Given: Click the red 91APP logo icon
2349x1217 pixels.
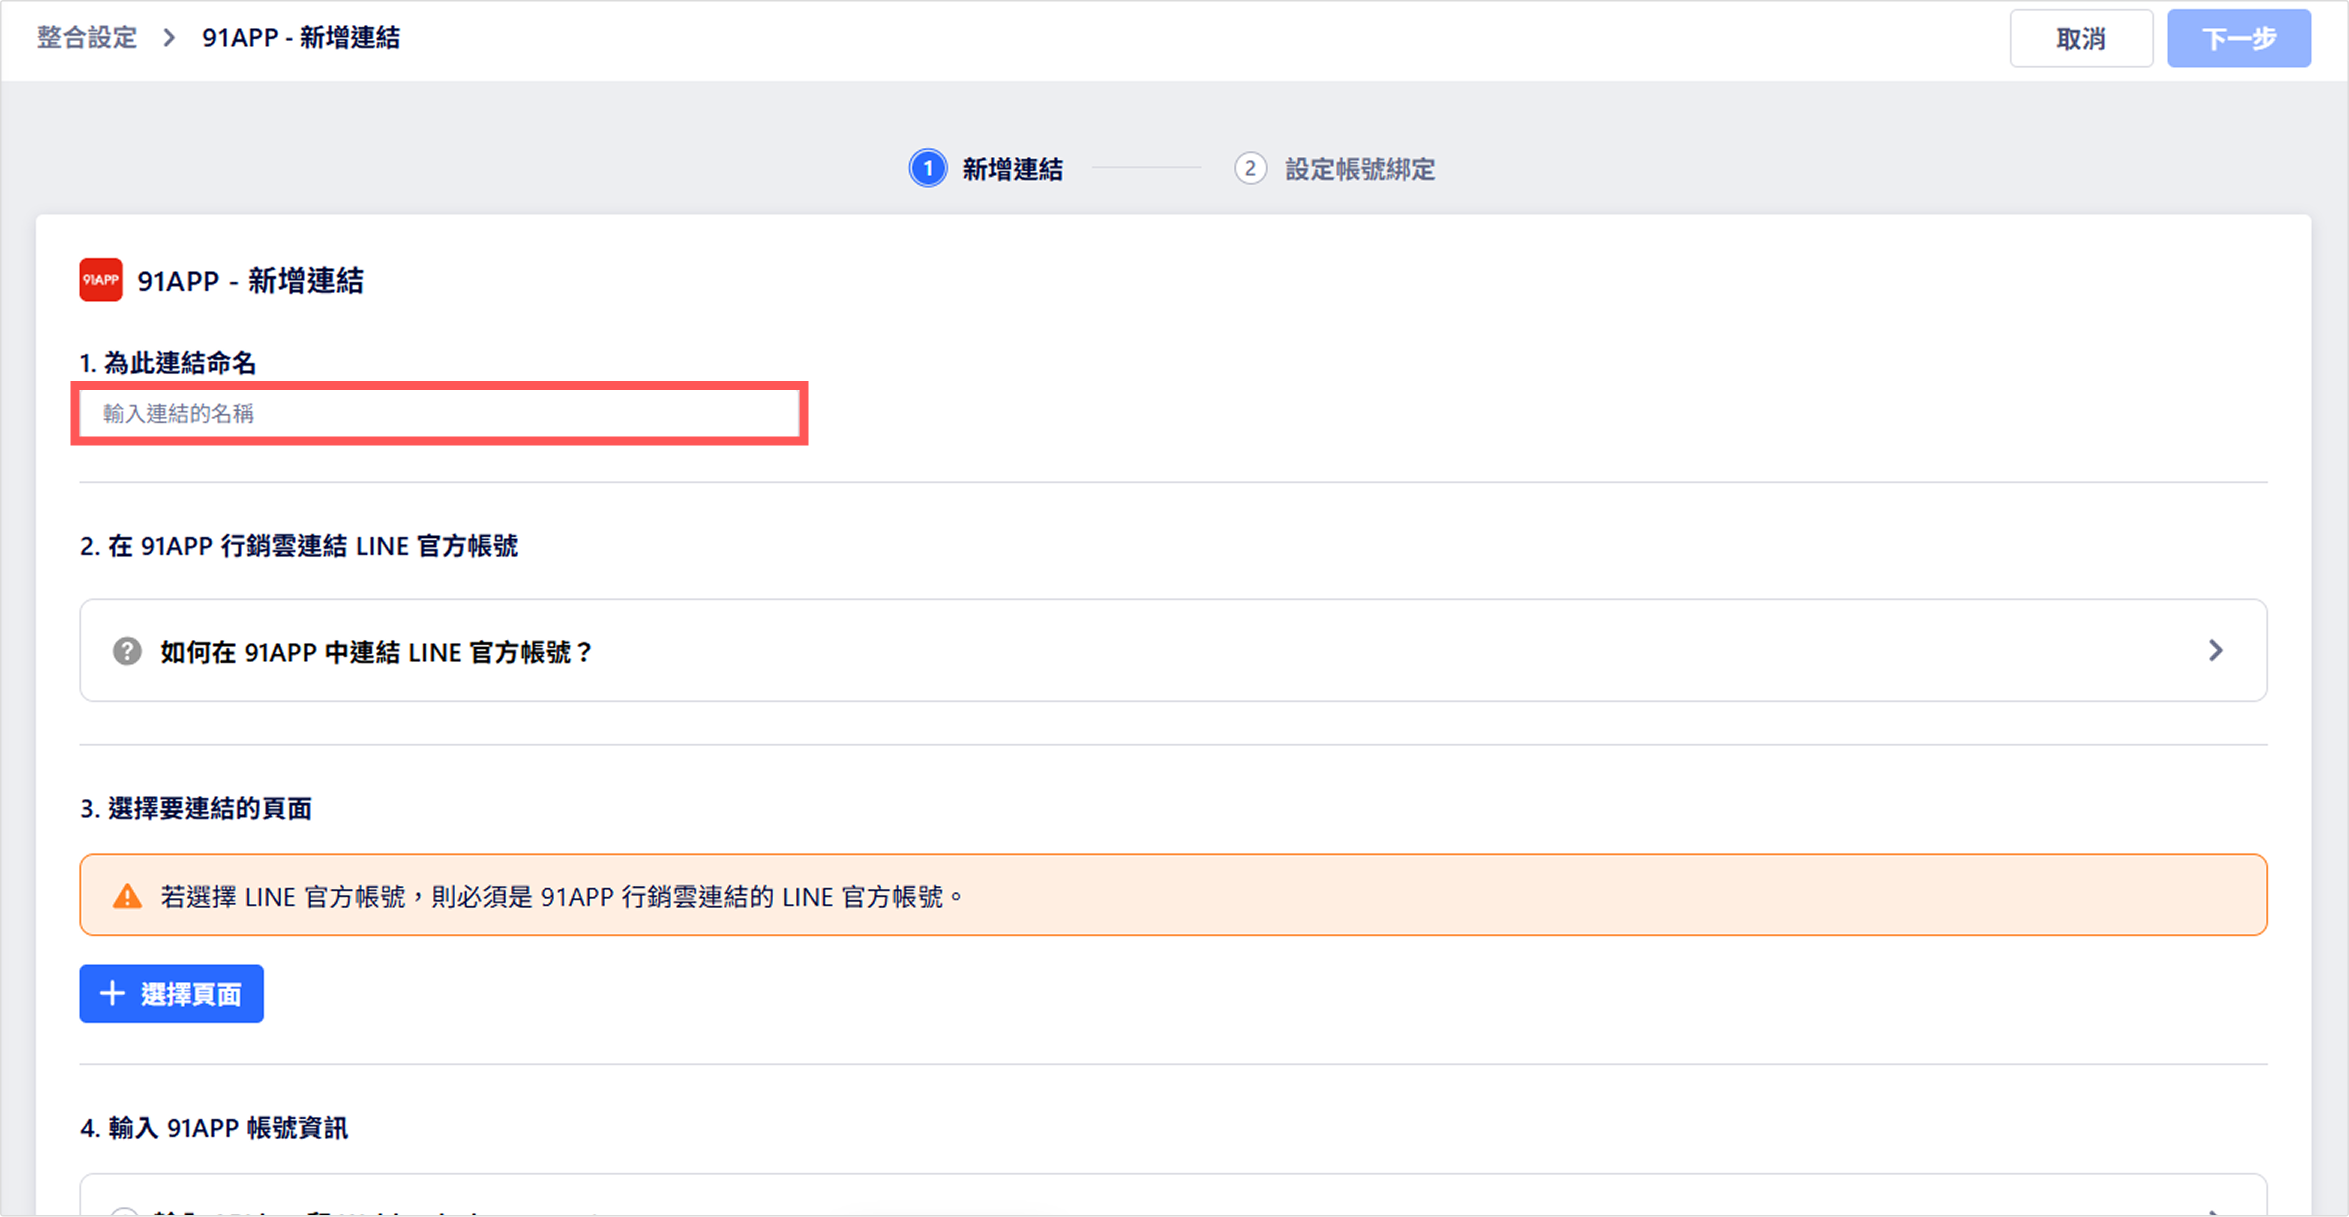Looking at the screenshot, I should click(x=101, y=280).
